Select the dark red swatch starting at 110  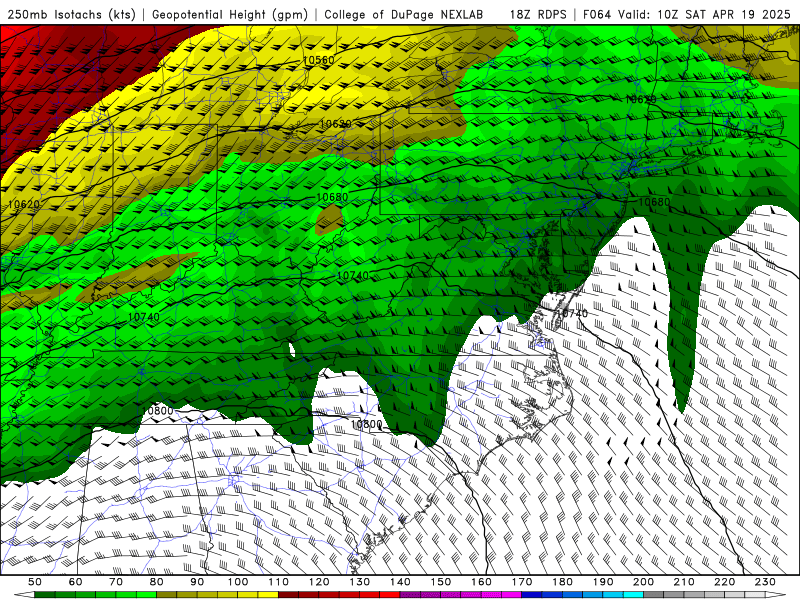(x=288, y=595)
